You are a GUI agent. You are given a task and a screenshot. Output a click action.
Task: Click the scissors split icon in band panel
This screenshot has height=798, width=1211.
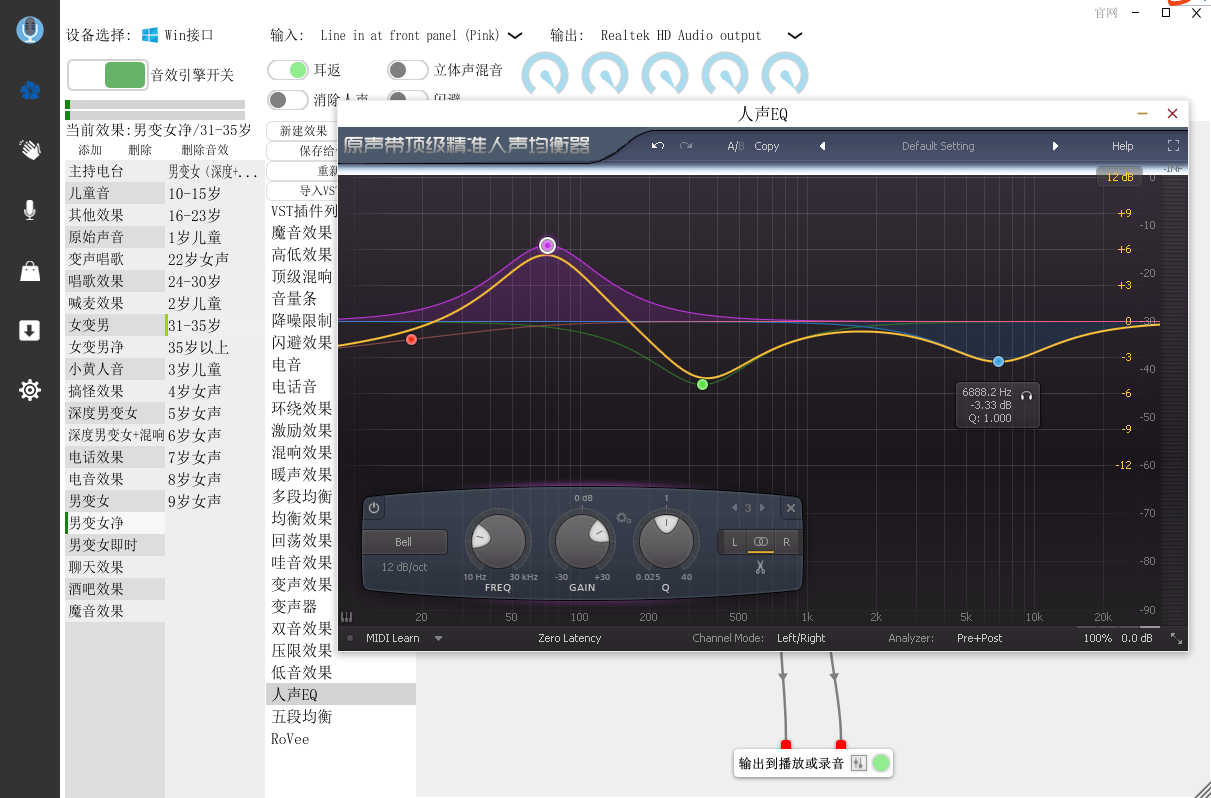pyautogui.click(x=760, y=568)
